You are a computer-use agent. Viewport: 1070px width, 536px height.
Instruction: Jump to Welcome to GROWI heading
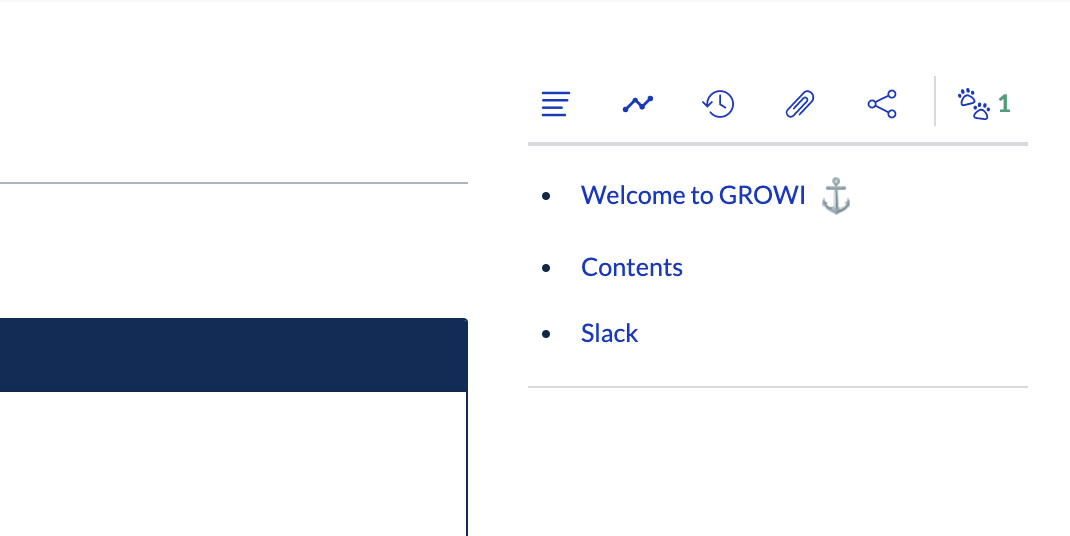pyautogui.click(x=693, y=195)
